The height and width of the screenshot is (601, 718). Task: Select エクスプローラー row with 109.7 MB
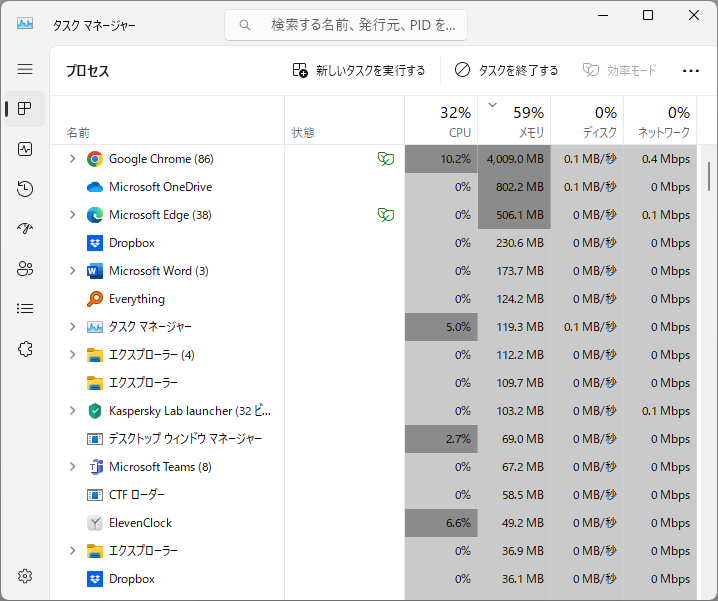[373, 382]
